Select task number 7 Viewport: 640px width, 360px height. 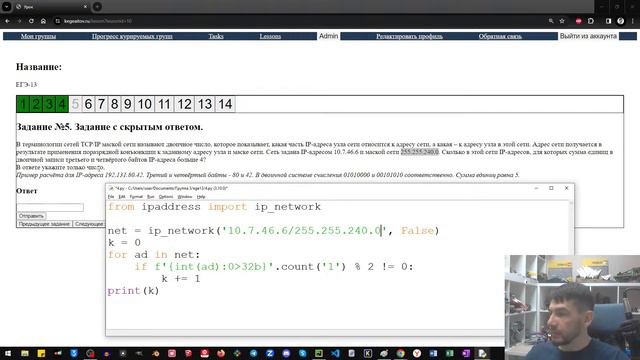point(101,104)
